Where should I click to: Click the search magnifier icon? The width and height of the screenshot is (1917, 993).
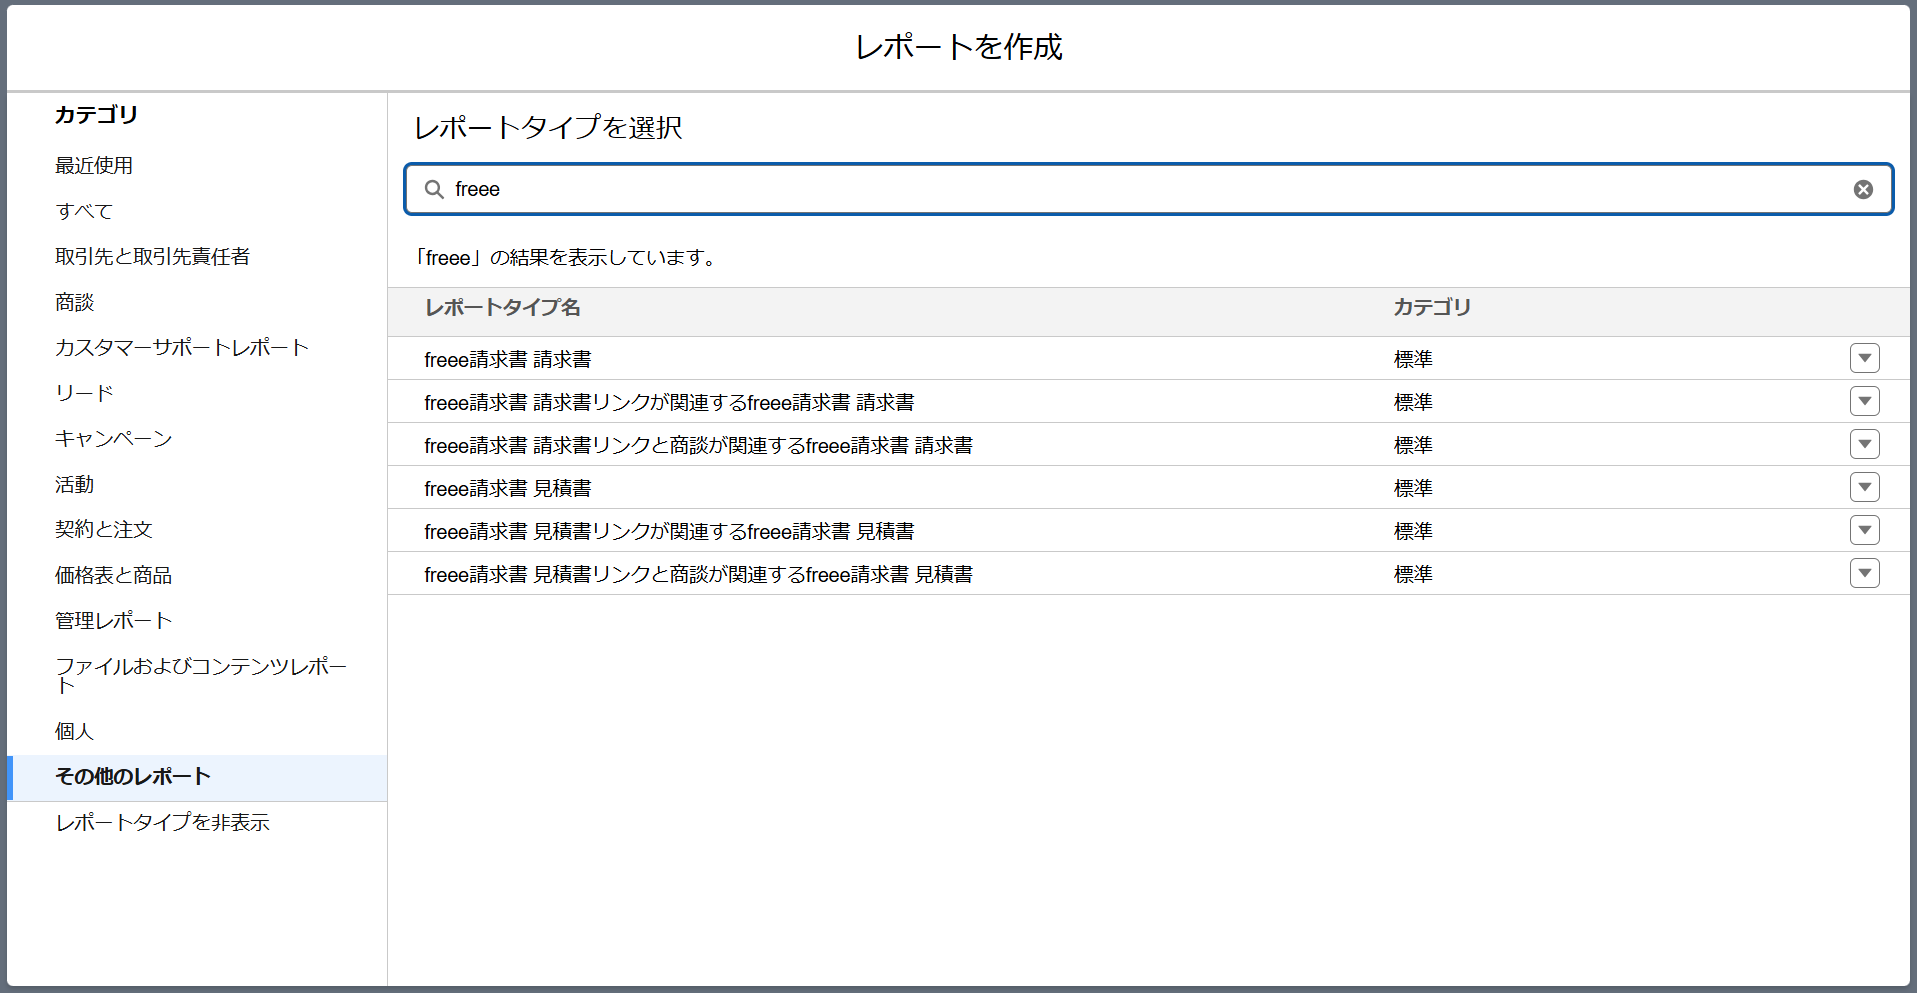(434, 189)
